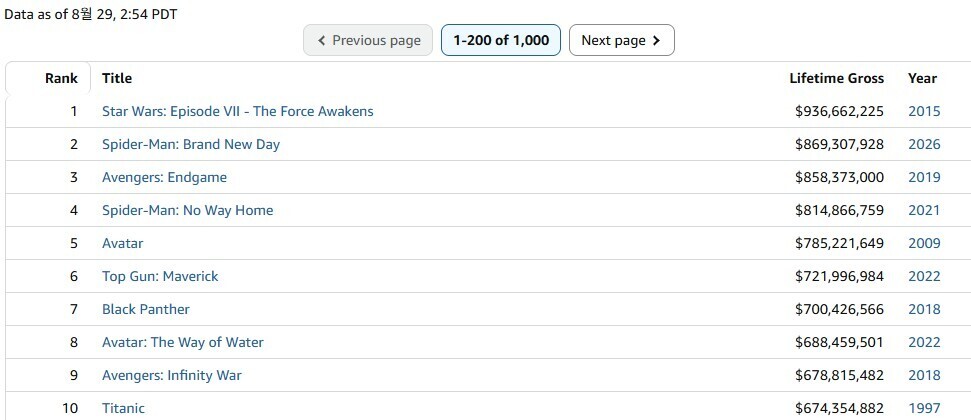Select Avengers: Endgame title link
The width and height of the screenshot is (971, 420).
pyautogui.click(x=164, y=177)
